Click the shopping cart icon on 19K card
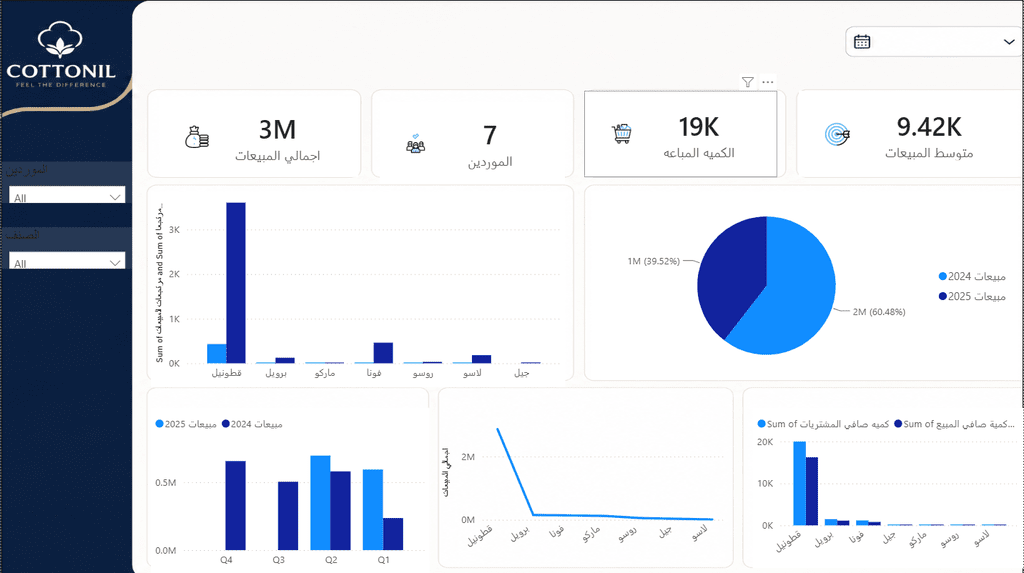The image size is (1024, 573). [x=622, y=134]
